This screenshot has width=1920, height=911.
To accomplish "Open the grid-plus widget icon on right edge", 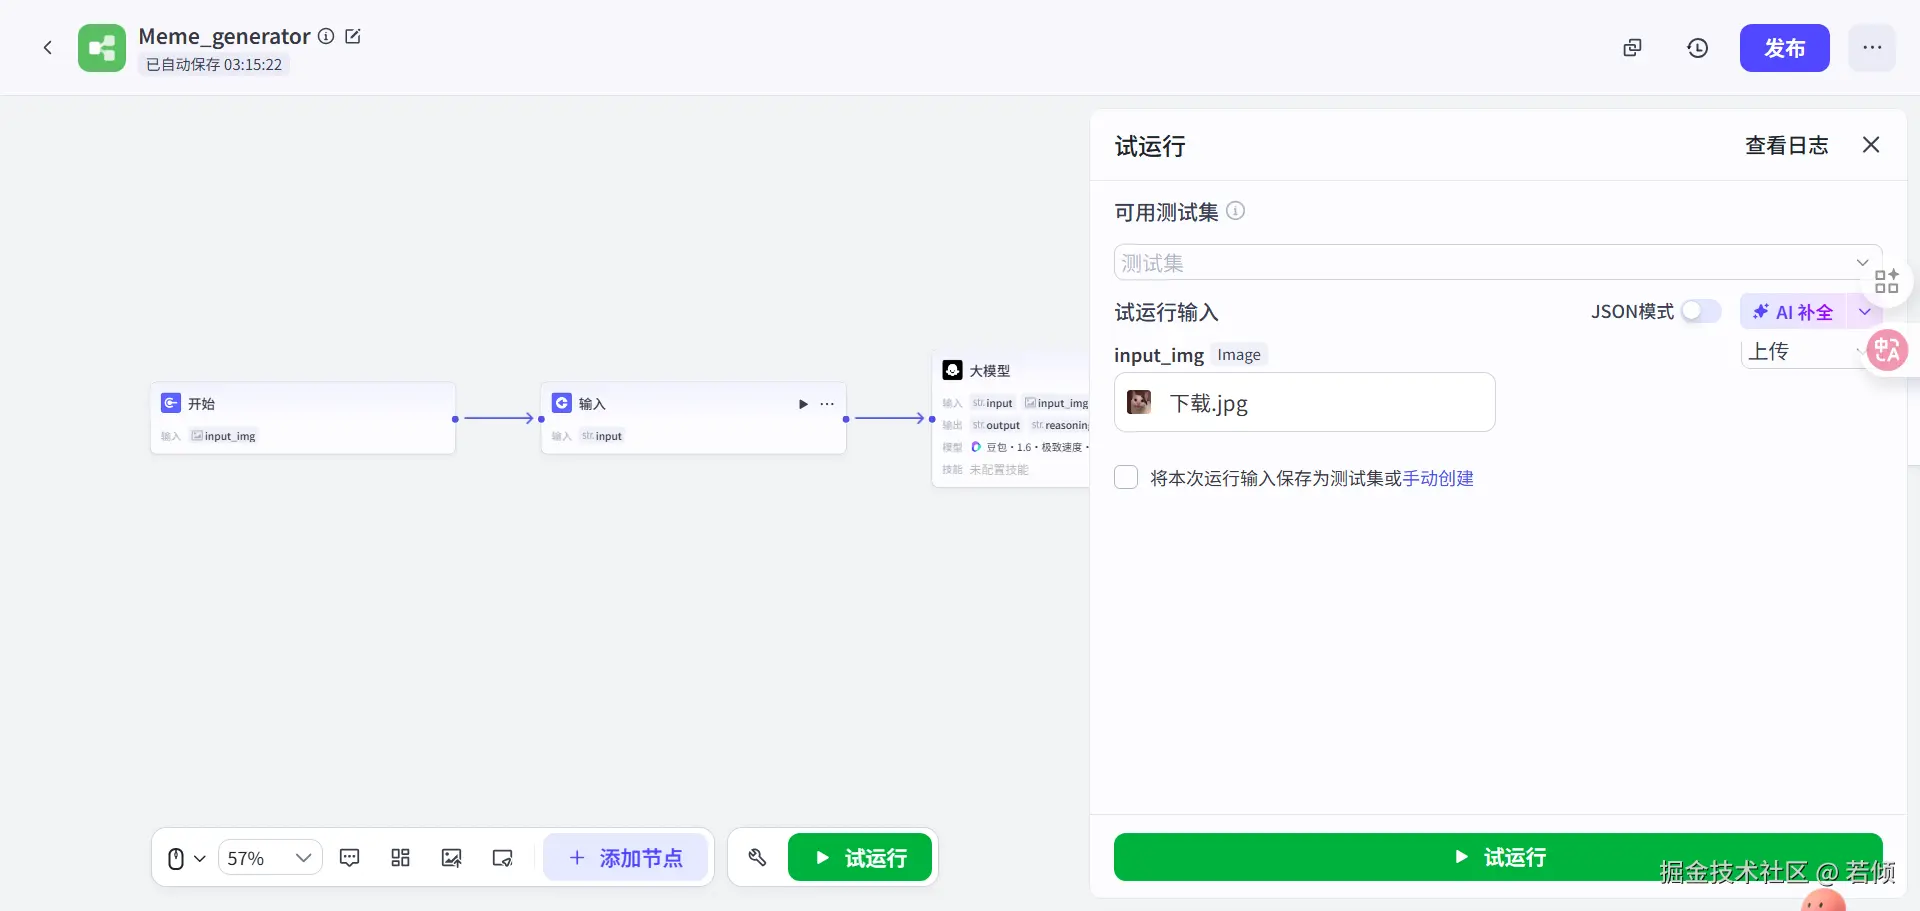I will [1887, 281].
